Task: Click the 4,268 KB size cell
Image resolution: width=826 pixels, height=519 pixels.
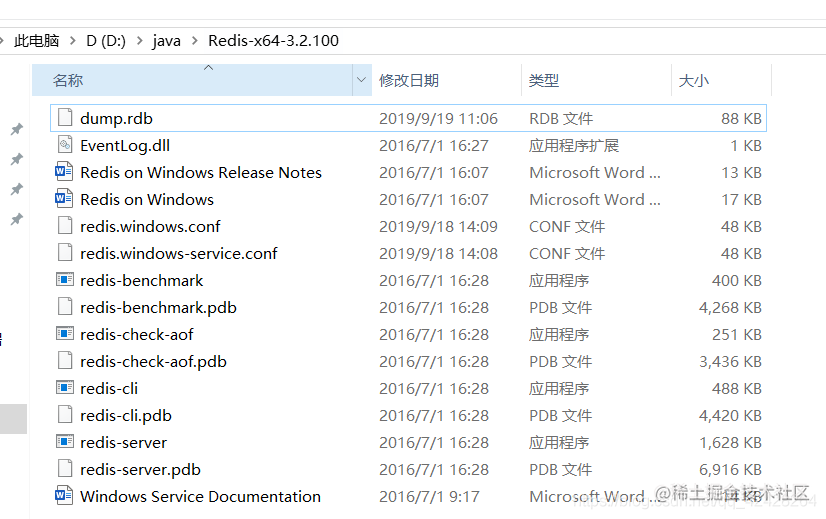Action: 730,307
